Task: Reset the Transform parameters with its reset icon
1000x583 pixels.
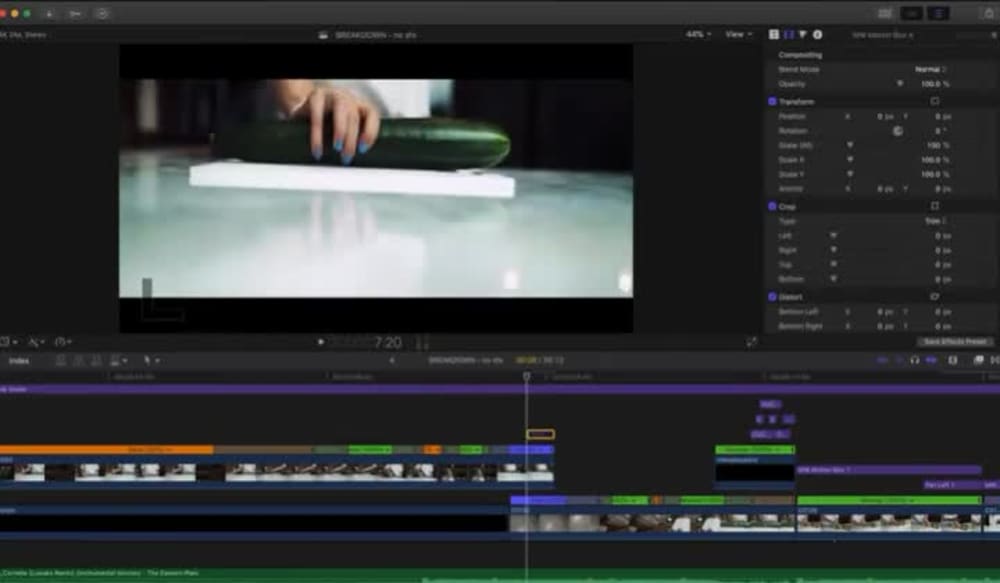Action: (x=934, y=101)
